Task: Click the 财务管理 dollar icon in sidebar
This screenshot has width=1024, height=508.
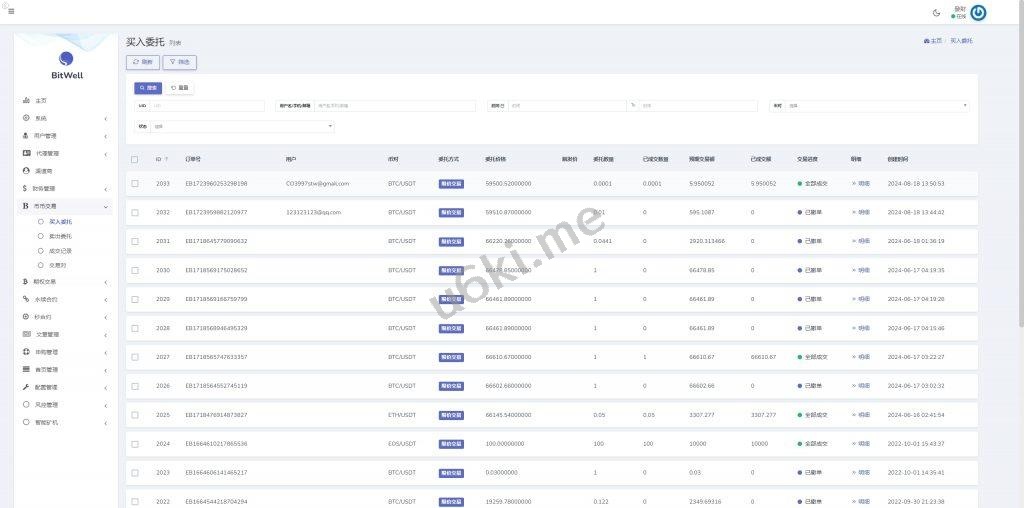Action: (25, 188)
